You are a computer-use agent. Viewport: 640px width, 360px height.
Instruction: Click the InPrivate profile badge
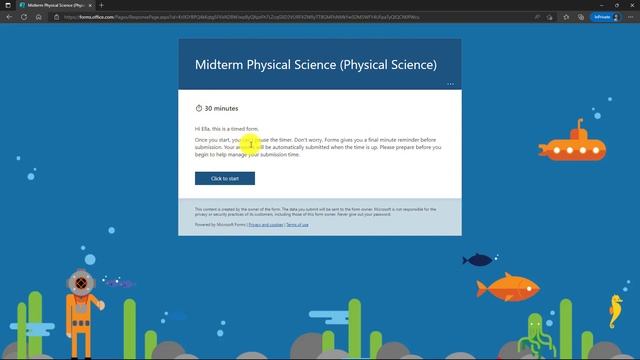pyautogui.click(x=606, y=17)
